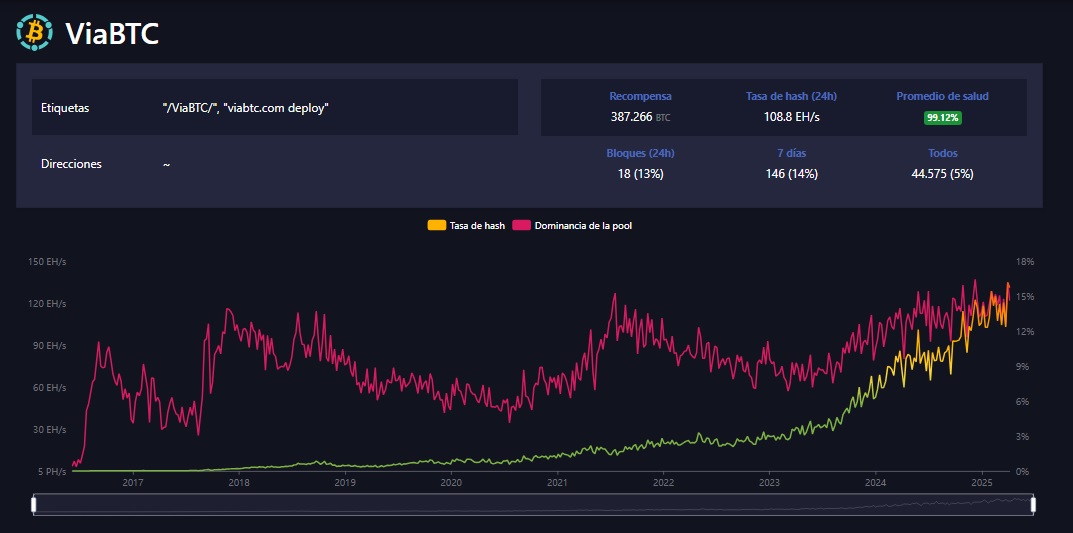Screen dimensions: 1073x533
Task: Click the Dominancia de la pool legend text
Action: pyautogui.click(x=583, y=226)
